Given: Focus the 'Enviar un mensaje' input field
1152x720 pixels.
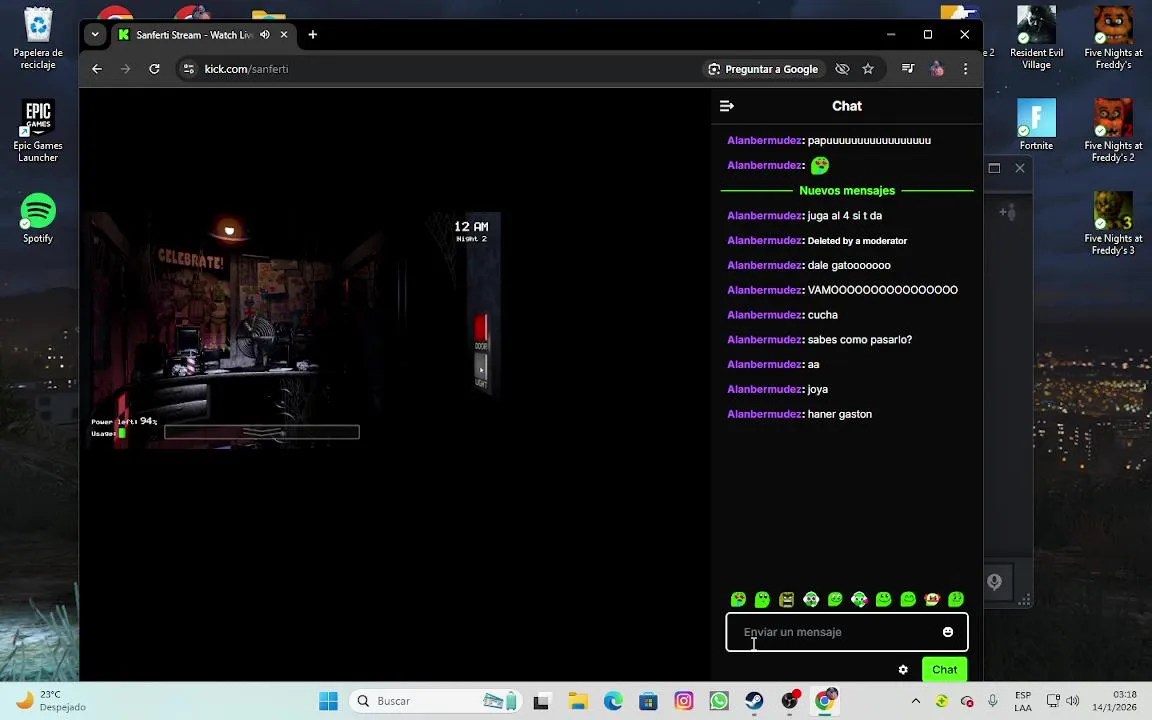Looking at the screenshot, I should (x=846, y=632).
